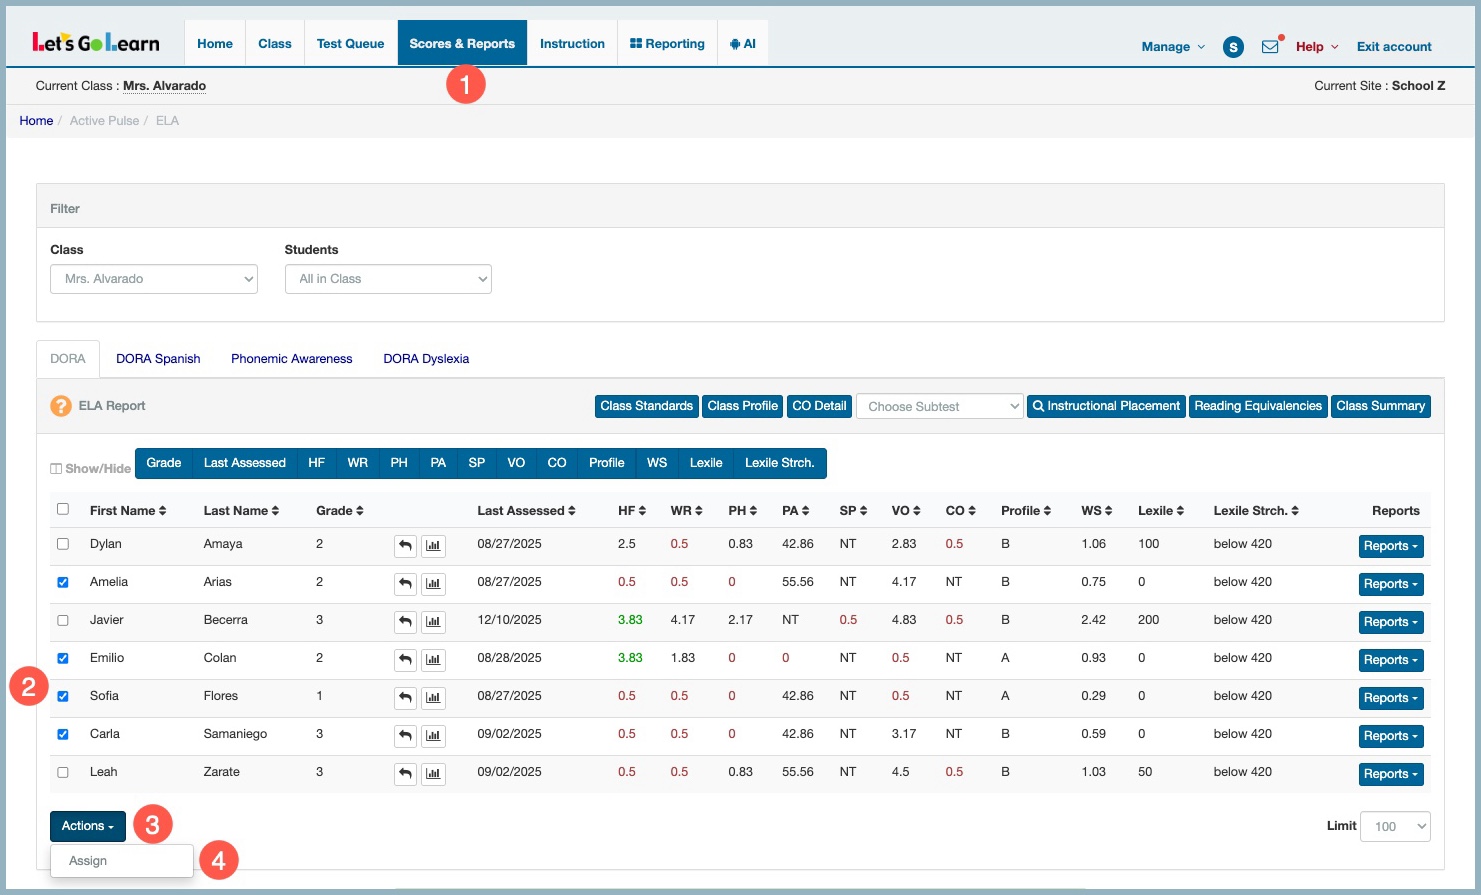Image resolution: width=1481 pixels, height=895 pixels.
Task: Click the Instructional Placement button
Action: click(1106, 406)
